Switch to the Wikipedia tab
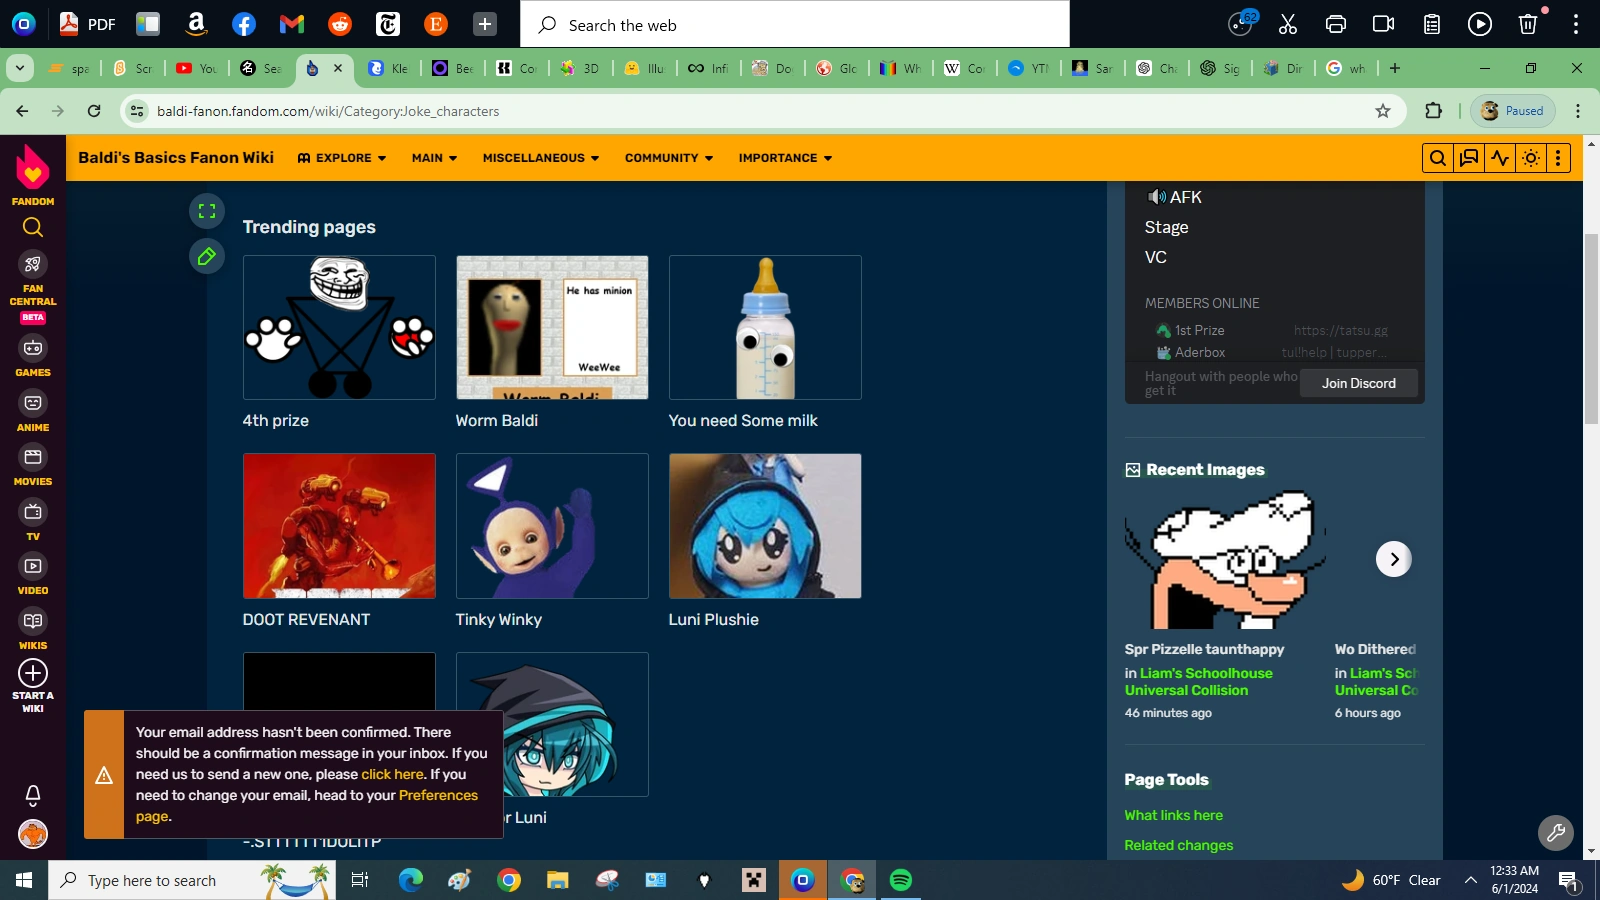The width and height of the screenshot is (1600, 900). coord(965,68)
